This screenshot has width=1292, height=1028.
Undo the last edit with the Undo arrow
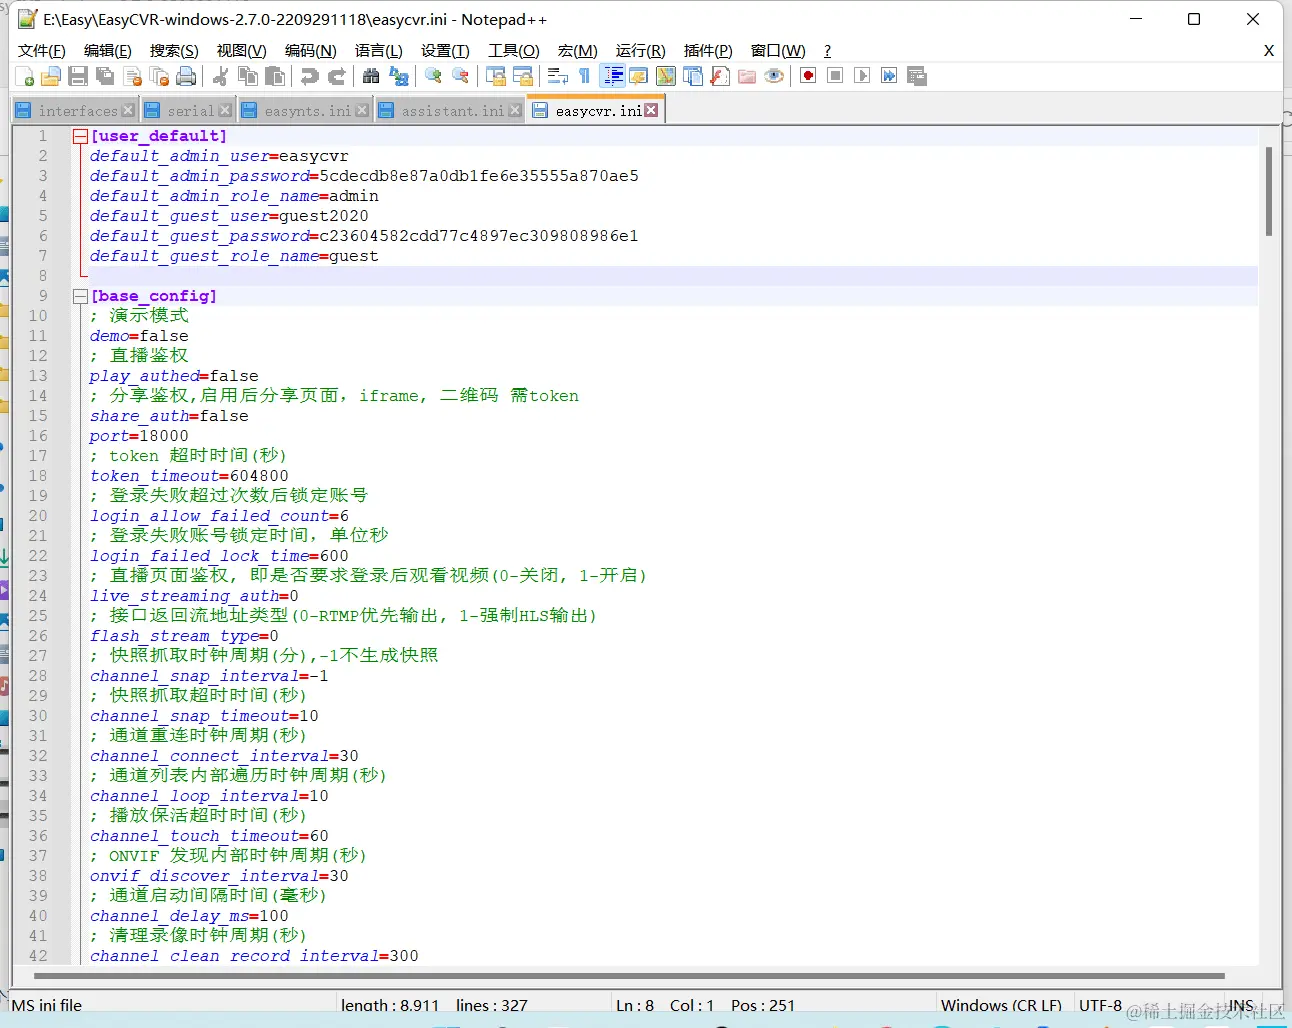310,76
